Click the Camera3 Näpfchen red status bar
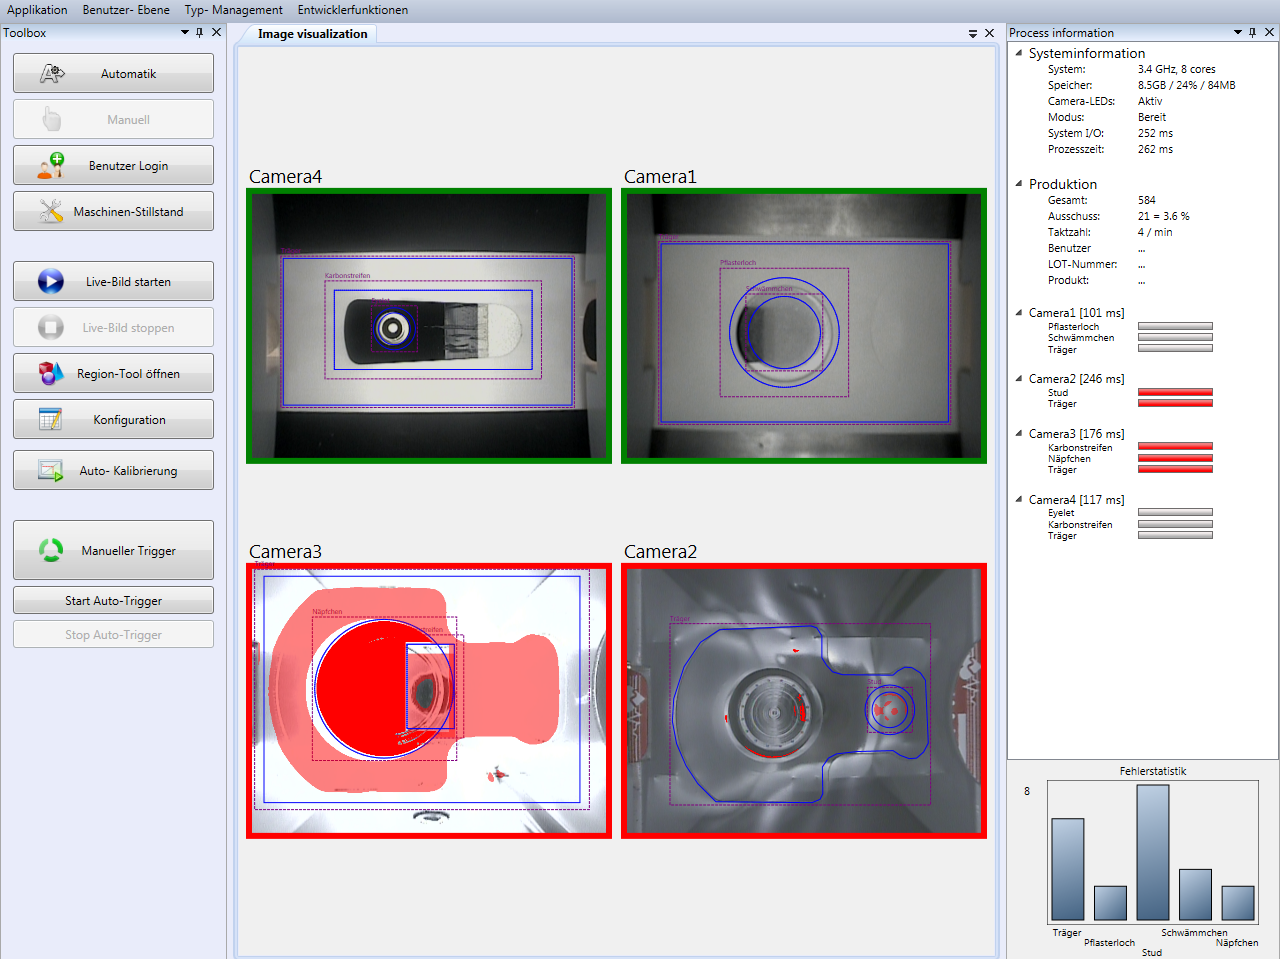Image resolution: width=1280 pixels, height=959 pixels. 1175,458
